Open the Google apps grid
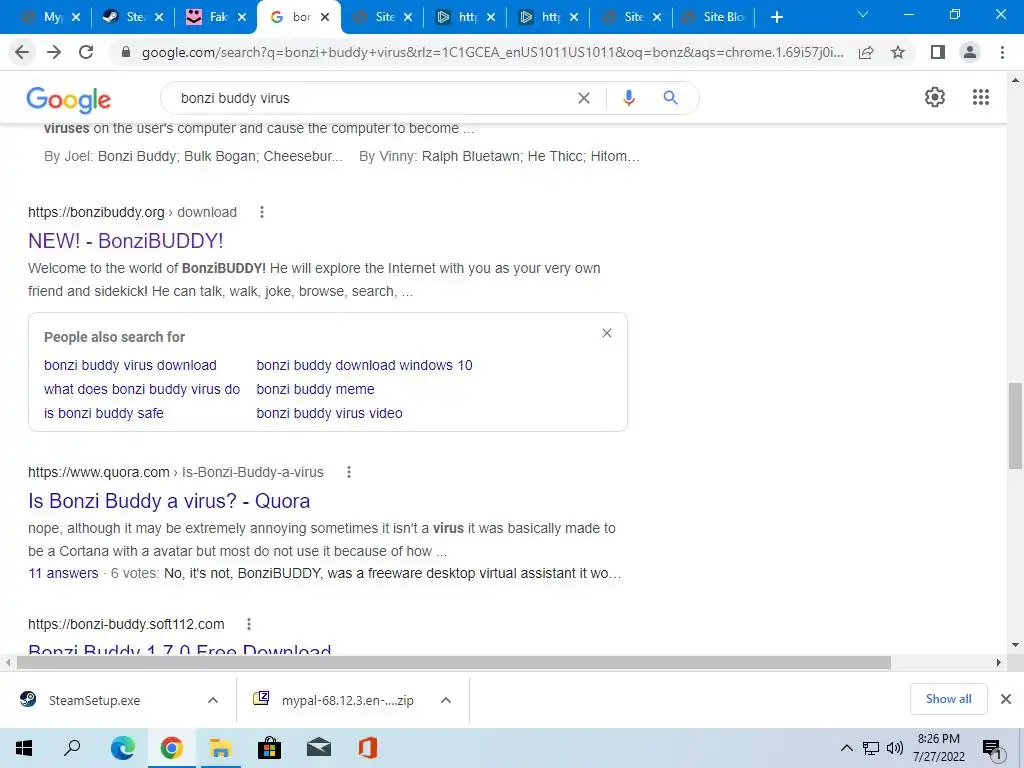 coord(980,97)
